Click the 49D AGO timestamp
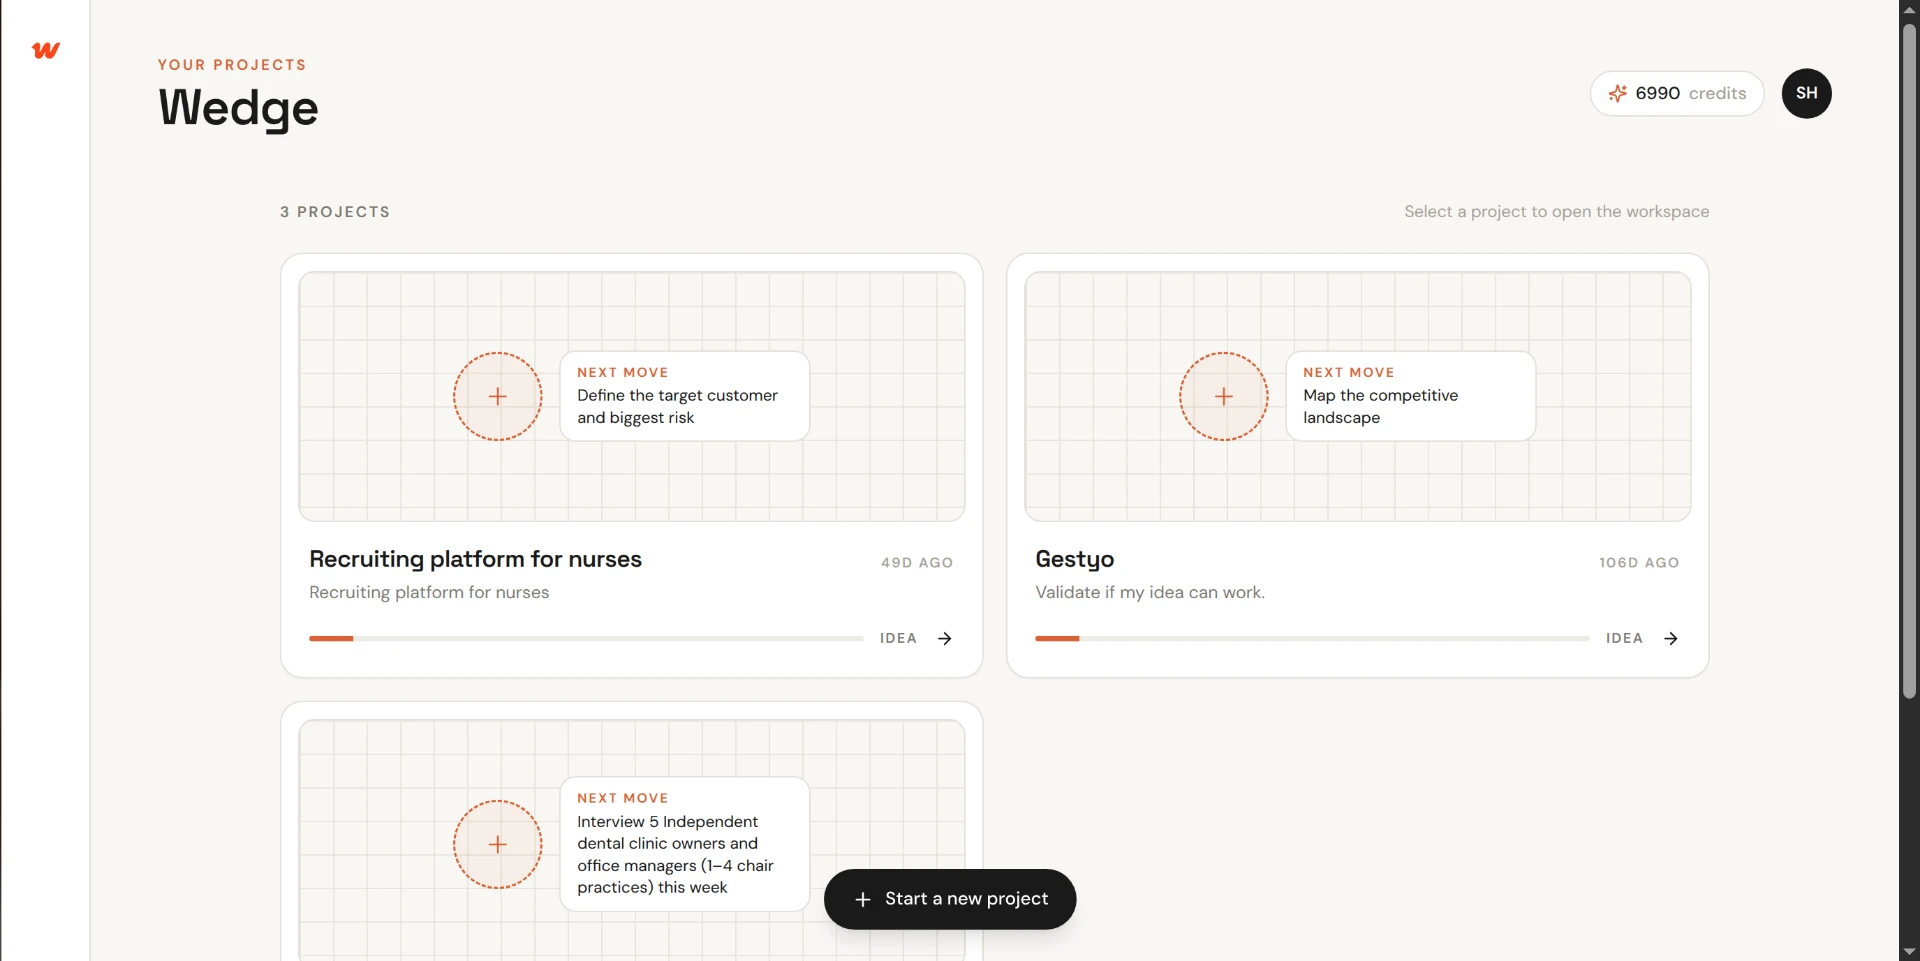Image resolution: width=1920 pixels, height=961 pixels. tap(917, 563)
